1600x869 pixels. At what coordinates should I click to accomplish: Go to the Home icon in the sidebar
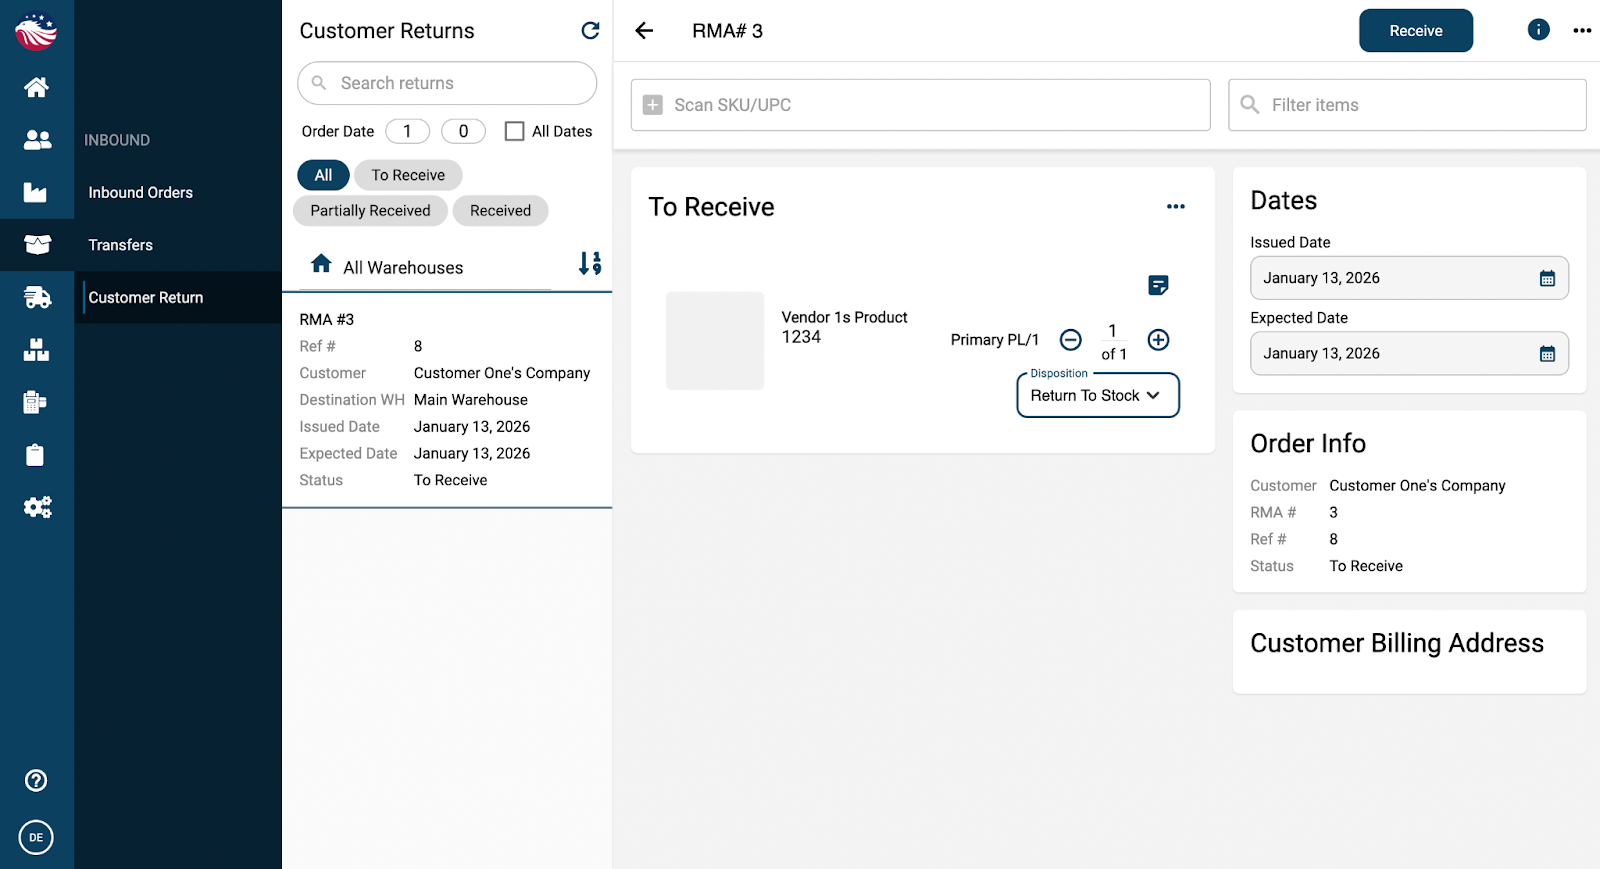pyautogui.click(x=36, y=87)
